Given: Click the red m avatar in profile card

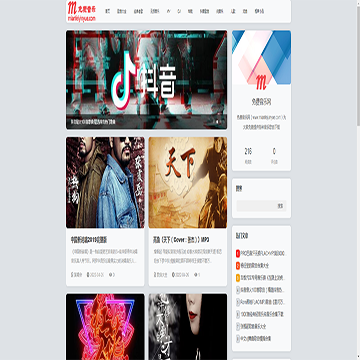Looking at the screenshot, I should 261,82.
